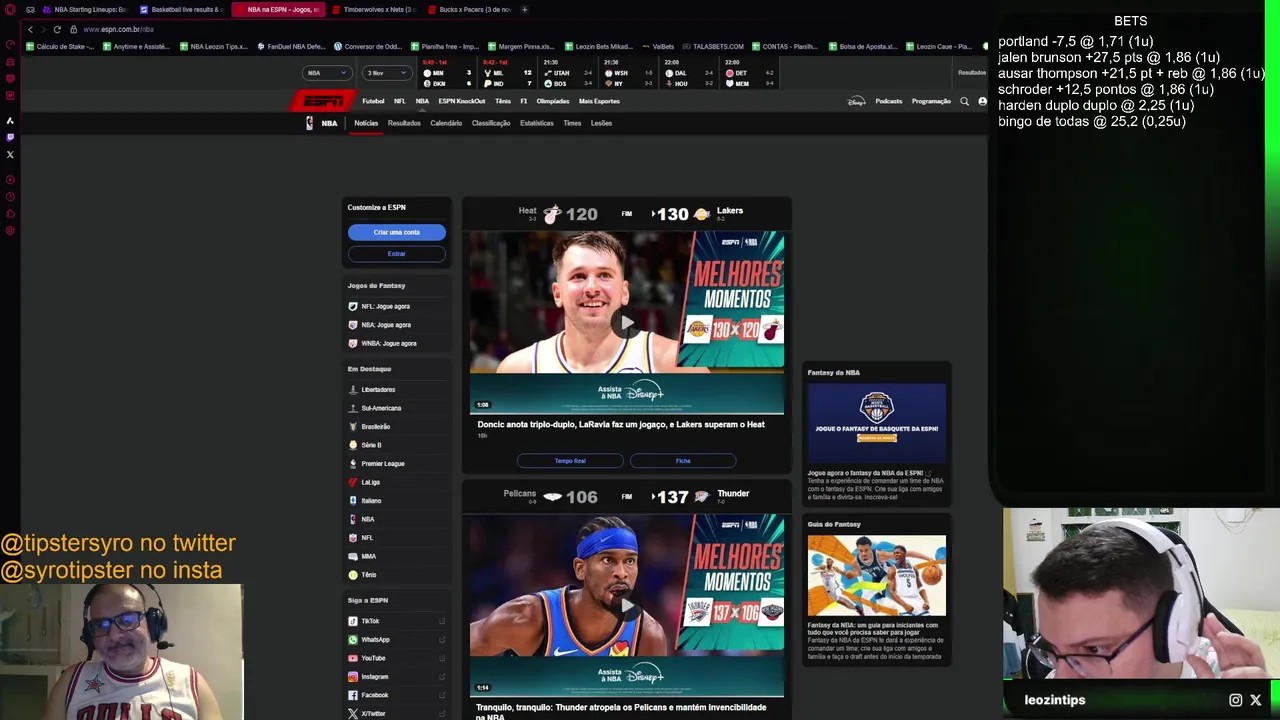
Task: Click the NBA logo beside the section title
Action: tap(310, 123)
